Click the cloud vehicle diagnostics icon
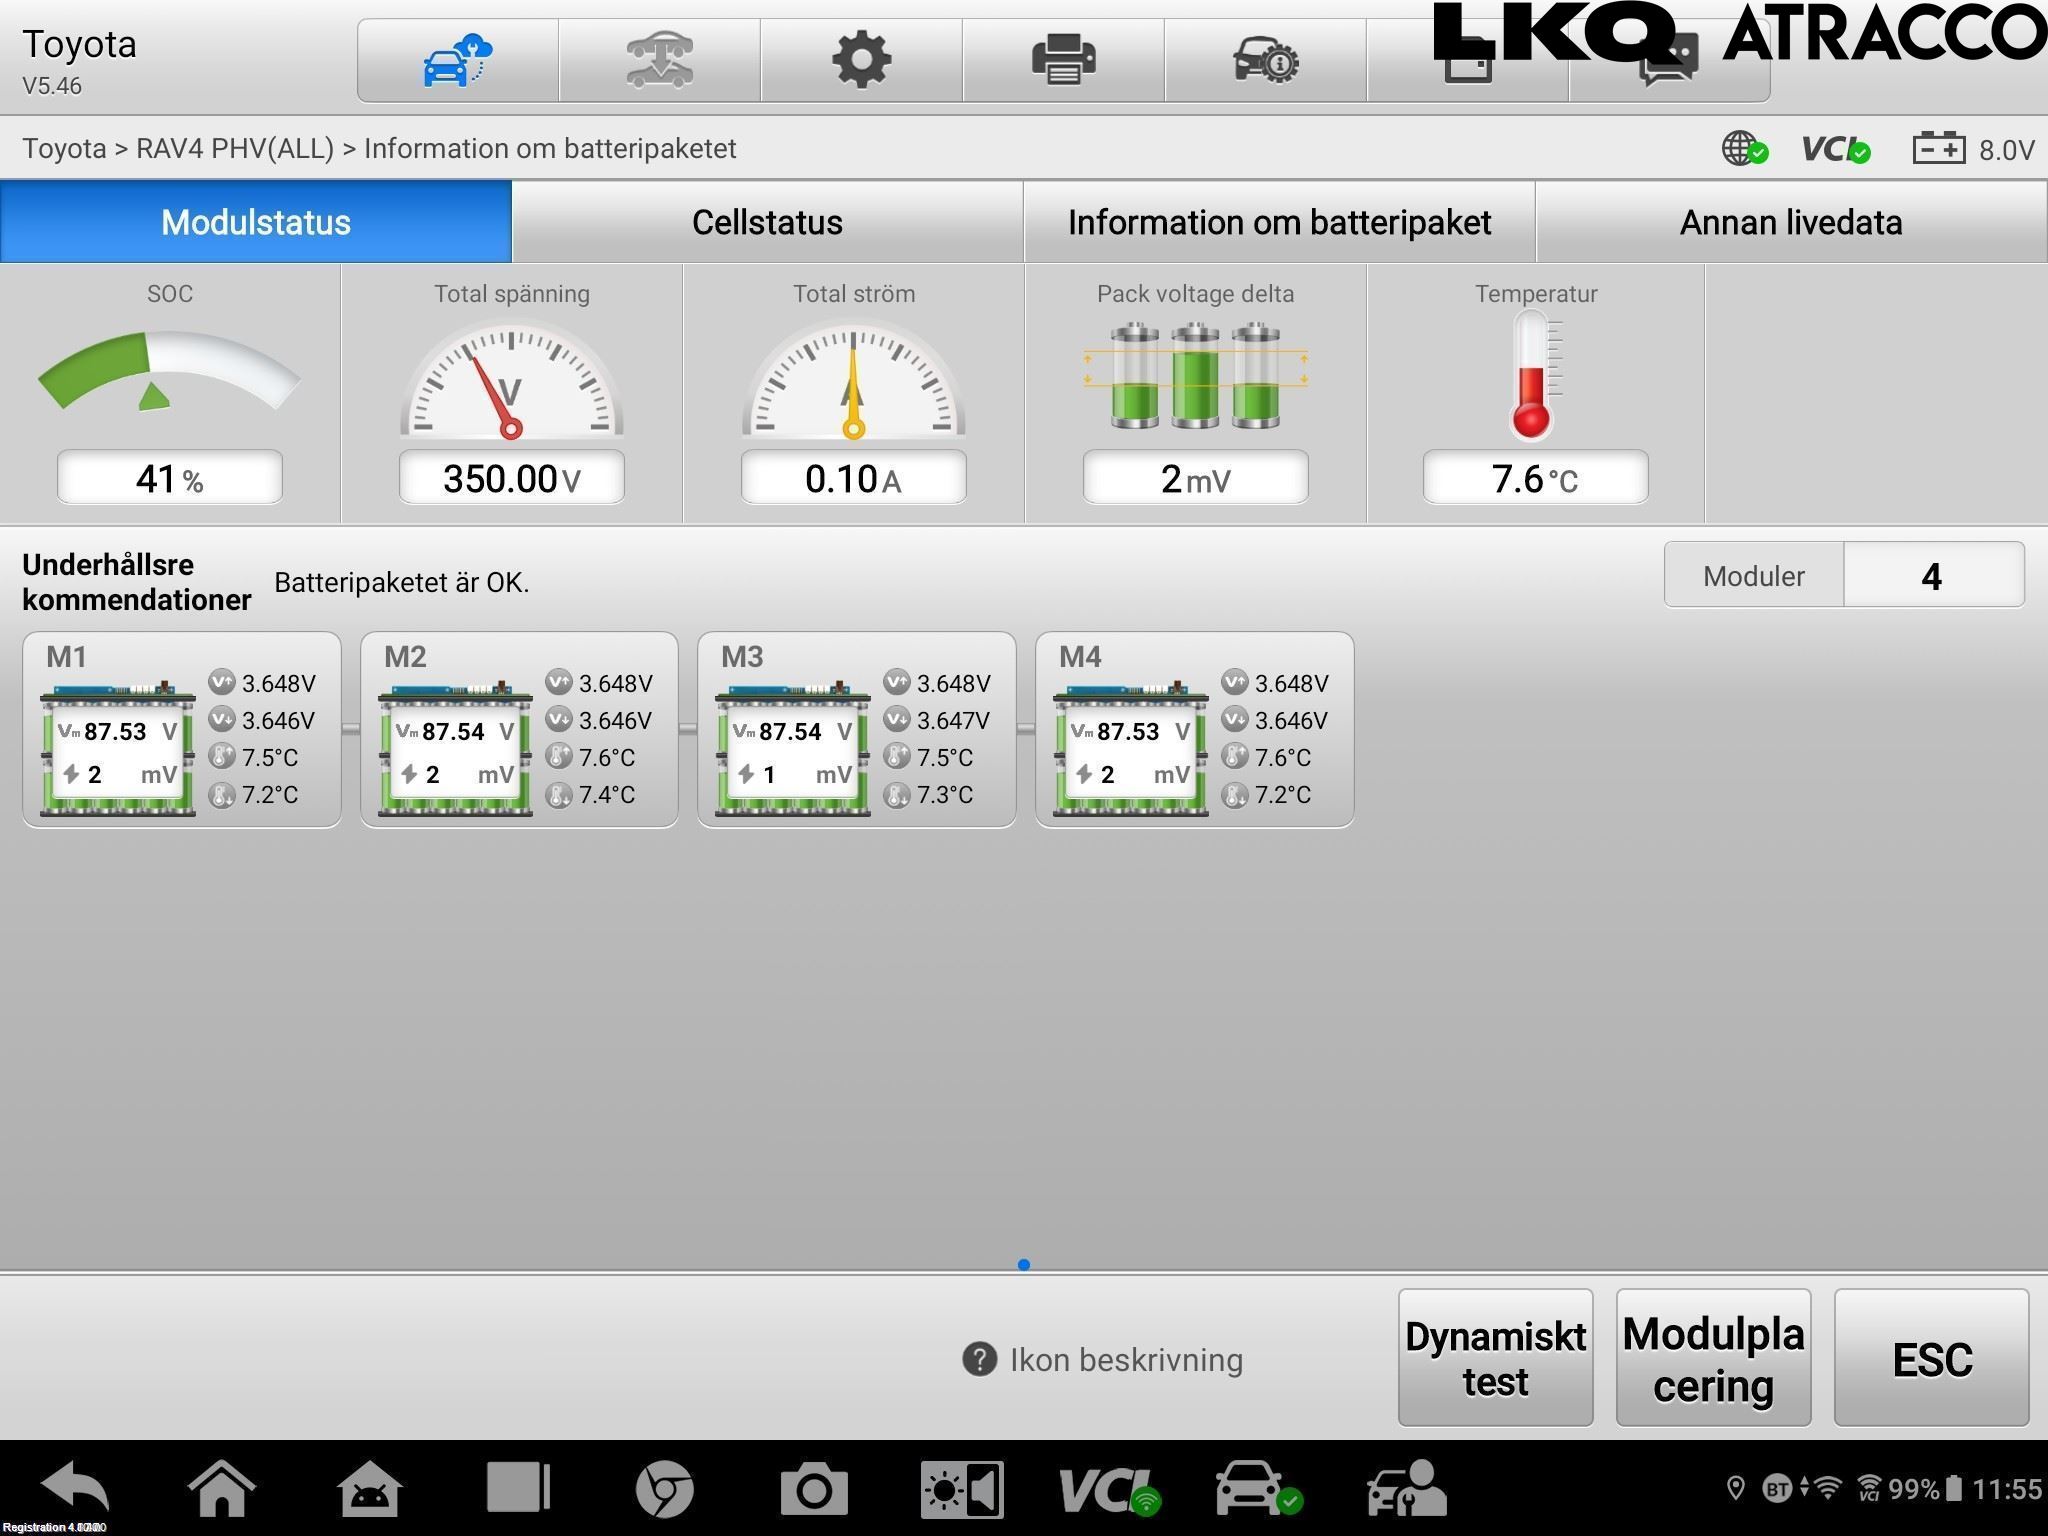This screenshot has height=1536, width=2048. (458, 60)
